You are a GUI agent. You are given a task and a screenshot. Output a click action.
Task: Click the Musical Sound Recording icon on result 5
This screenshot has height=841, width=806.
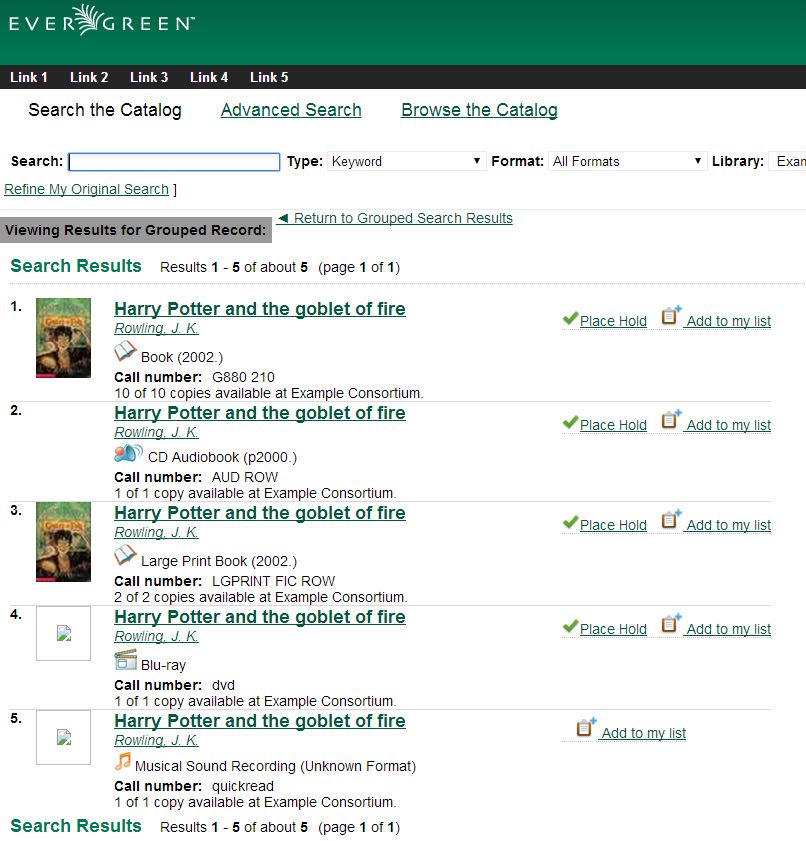[x=125, y=762]
